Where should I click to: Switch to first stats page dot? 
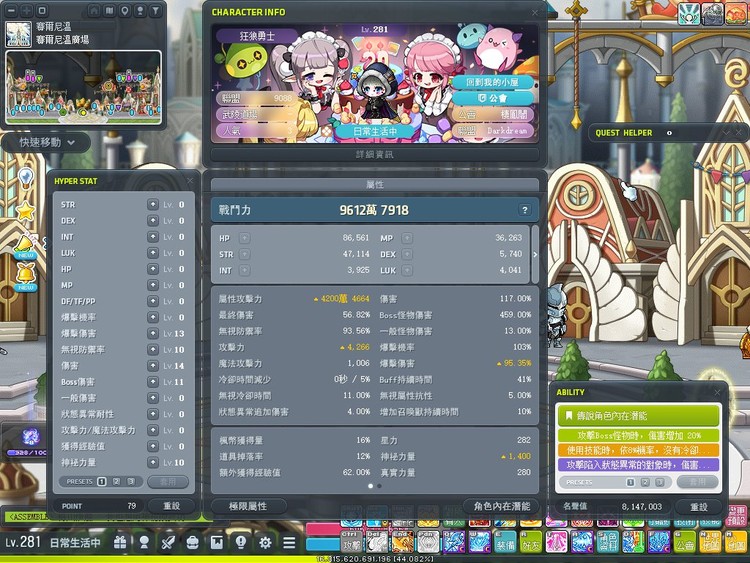click(370, 486)
